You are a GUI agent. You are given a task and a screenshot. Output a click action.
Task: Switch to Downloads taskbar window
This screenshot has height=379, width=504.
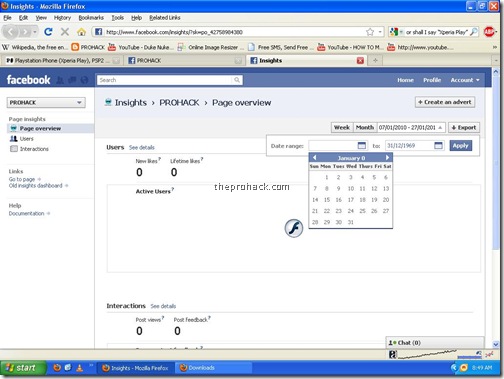click(213, 368)
